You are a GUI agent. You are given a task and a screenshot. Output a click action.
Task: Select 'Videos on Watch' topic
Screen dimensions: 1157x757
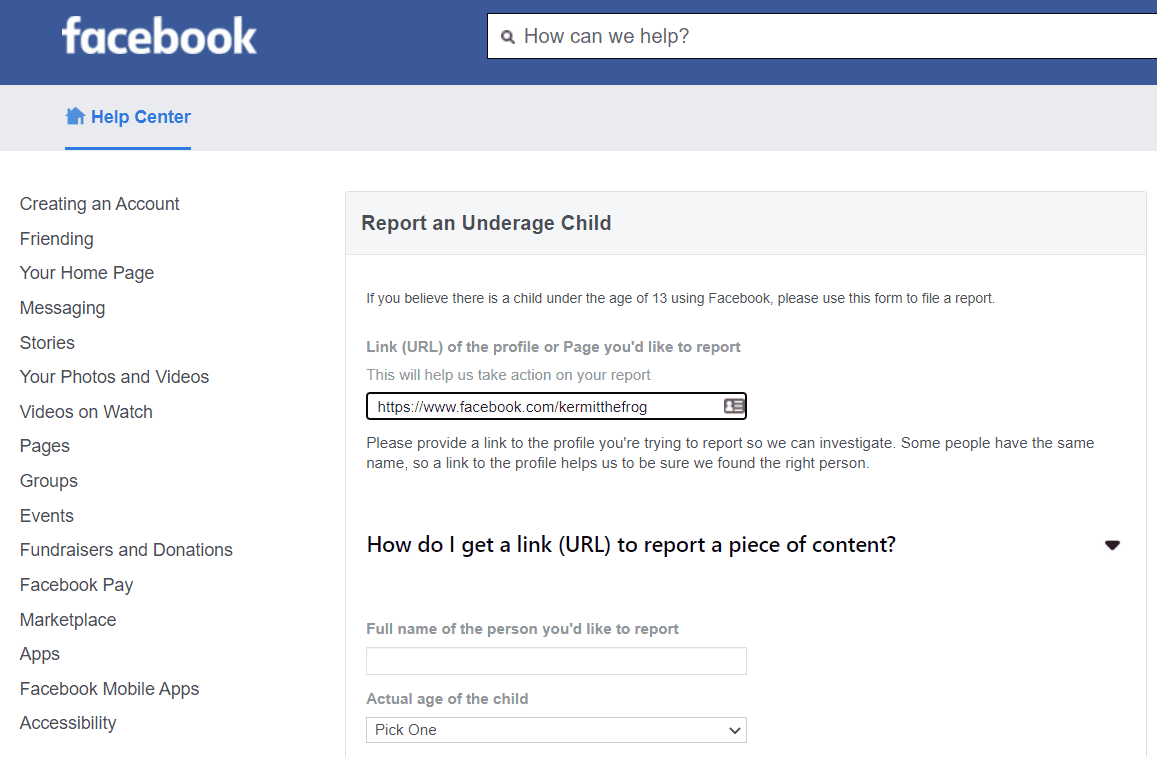click(x=86, y=412)
